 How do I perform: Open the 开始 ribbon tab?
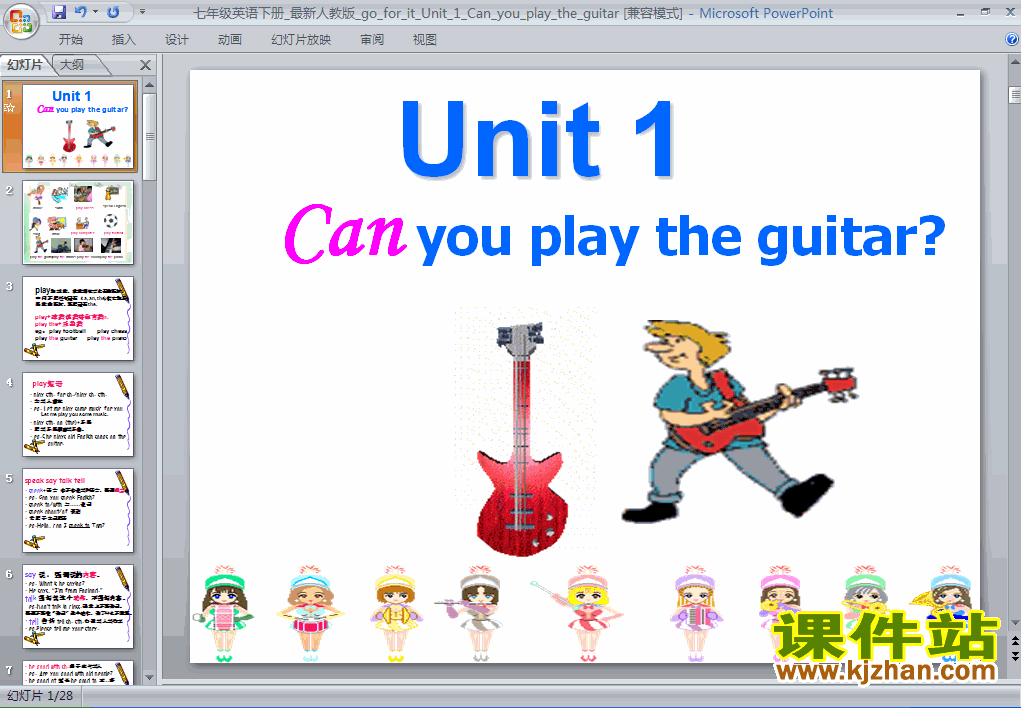pos(70,40)
